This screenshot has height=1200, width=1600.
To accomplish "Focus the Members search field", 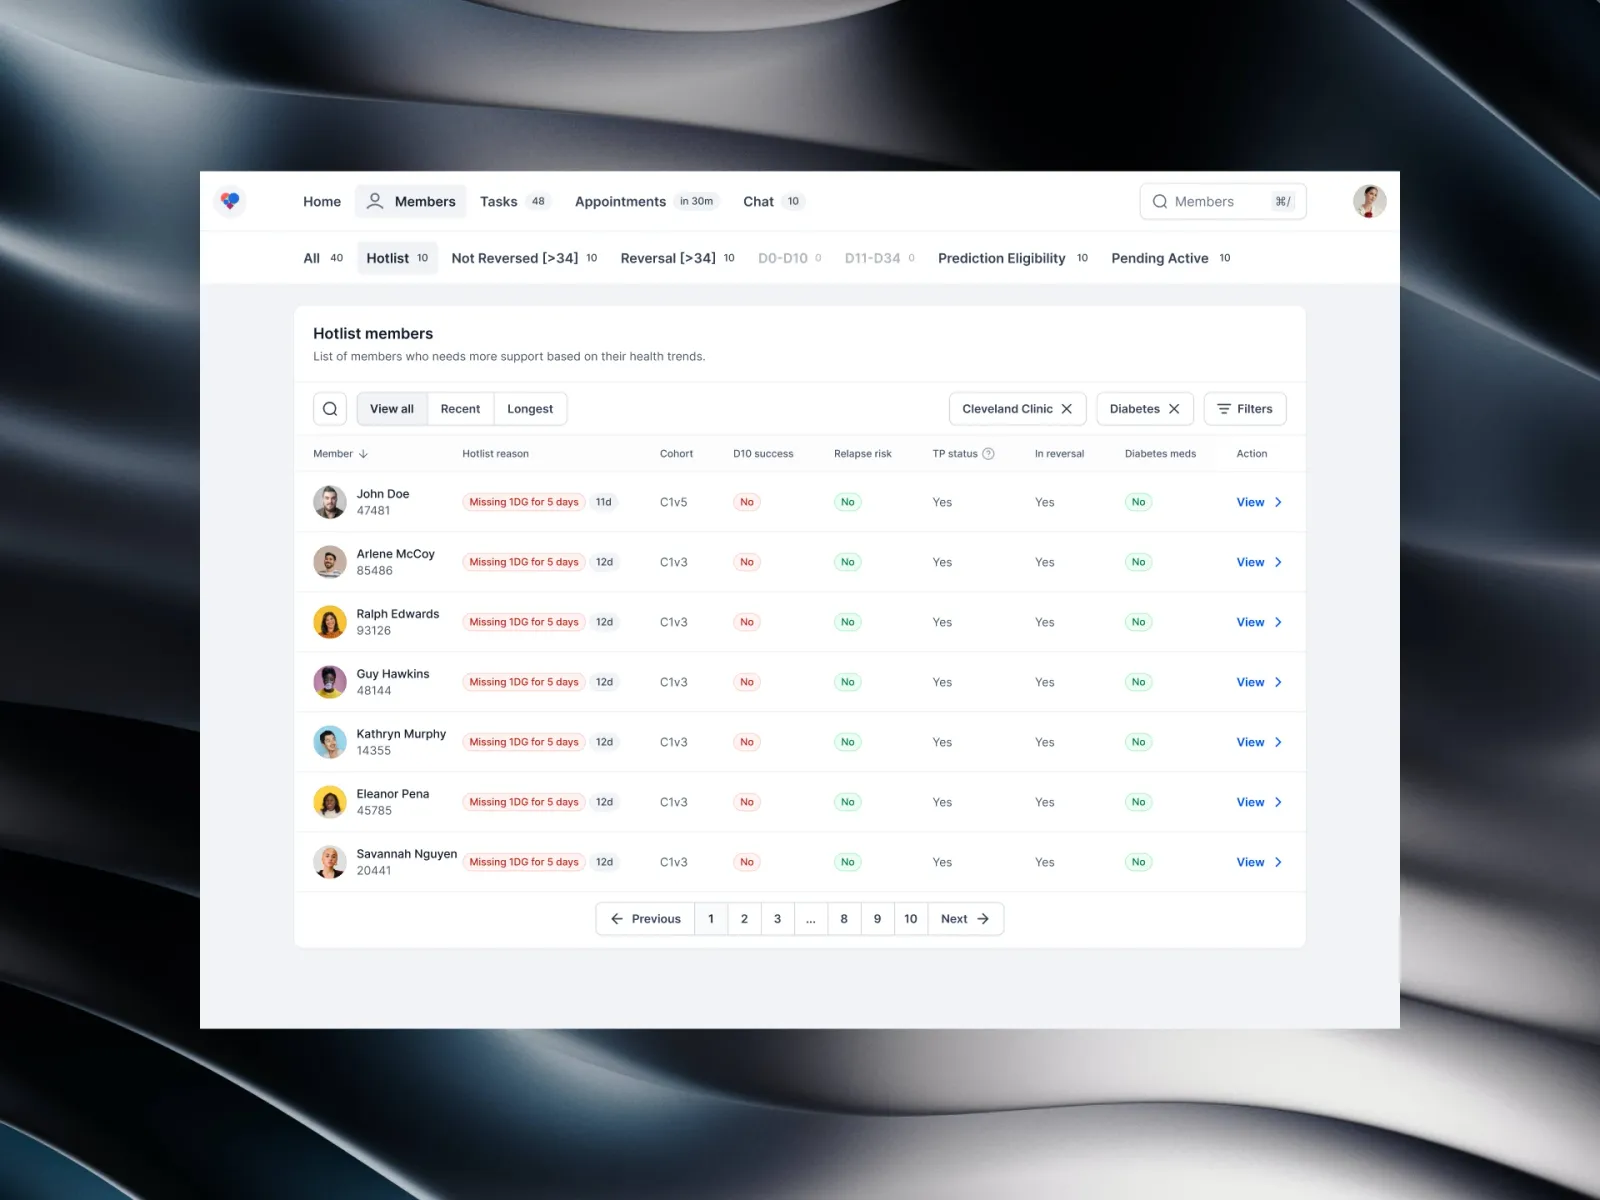I will coord(1223,201).
